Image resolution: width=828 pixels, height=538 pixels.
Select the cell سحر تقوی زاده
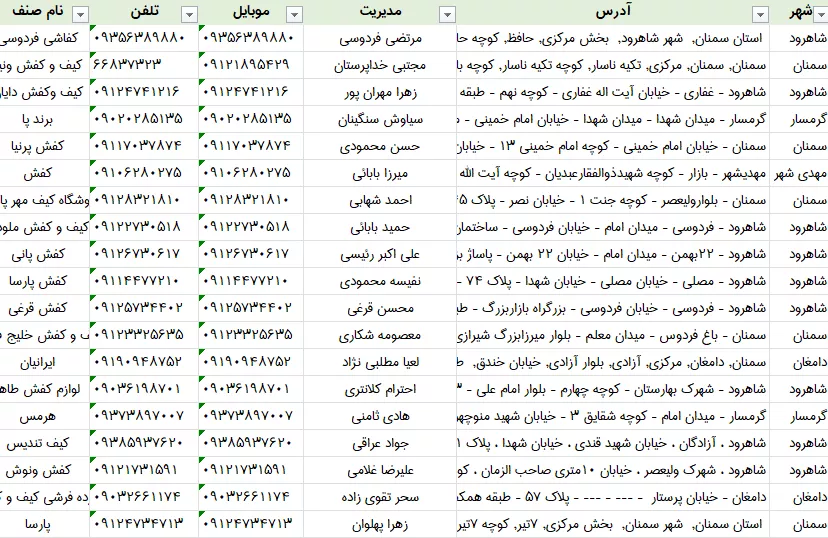pos(380,497)
